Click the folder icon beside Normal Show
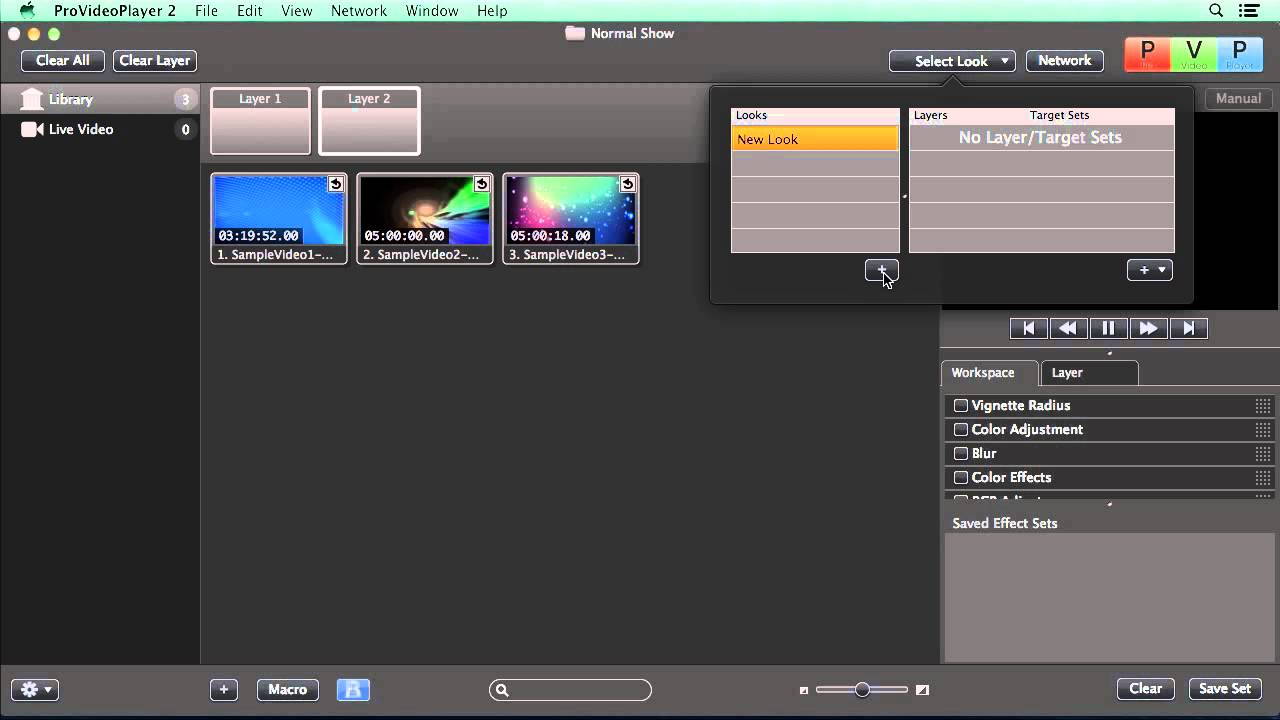 pyautogui.click(x=575, y=33)
